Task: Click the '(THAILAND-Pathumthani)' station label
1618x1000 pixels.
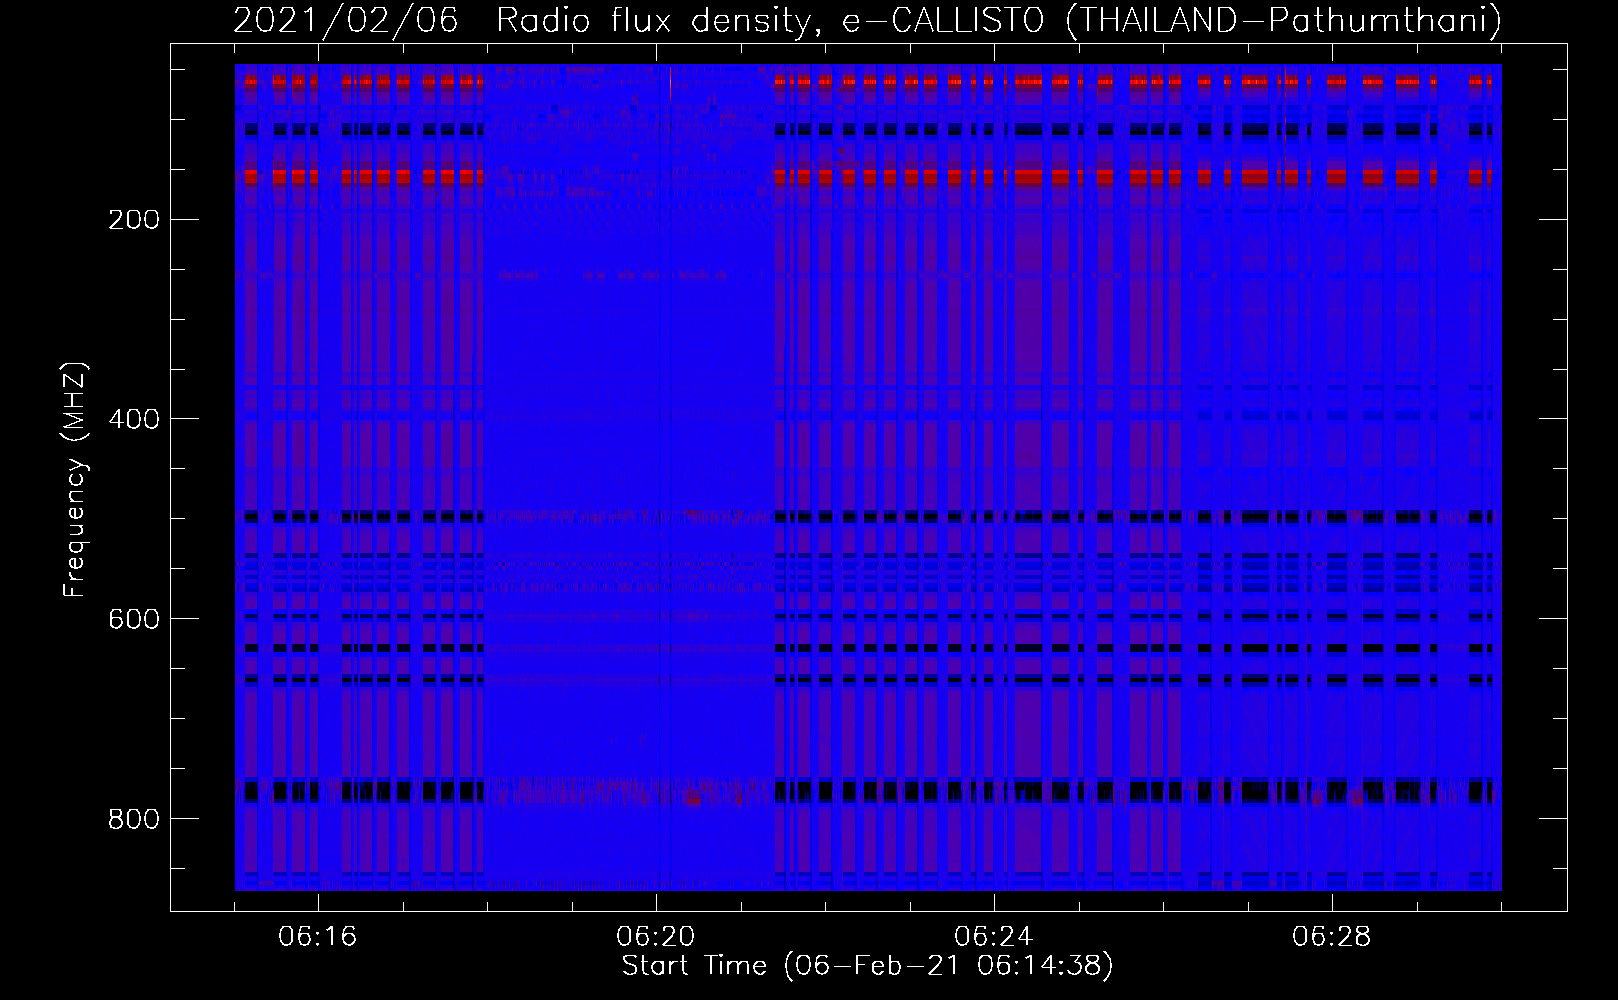Action: pyautogui.click(x=1284, y=20)
